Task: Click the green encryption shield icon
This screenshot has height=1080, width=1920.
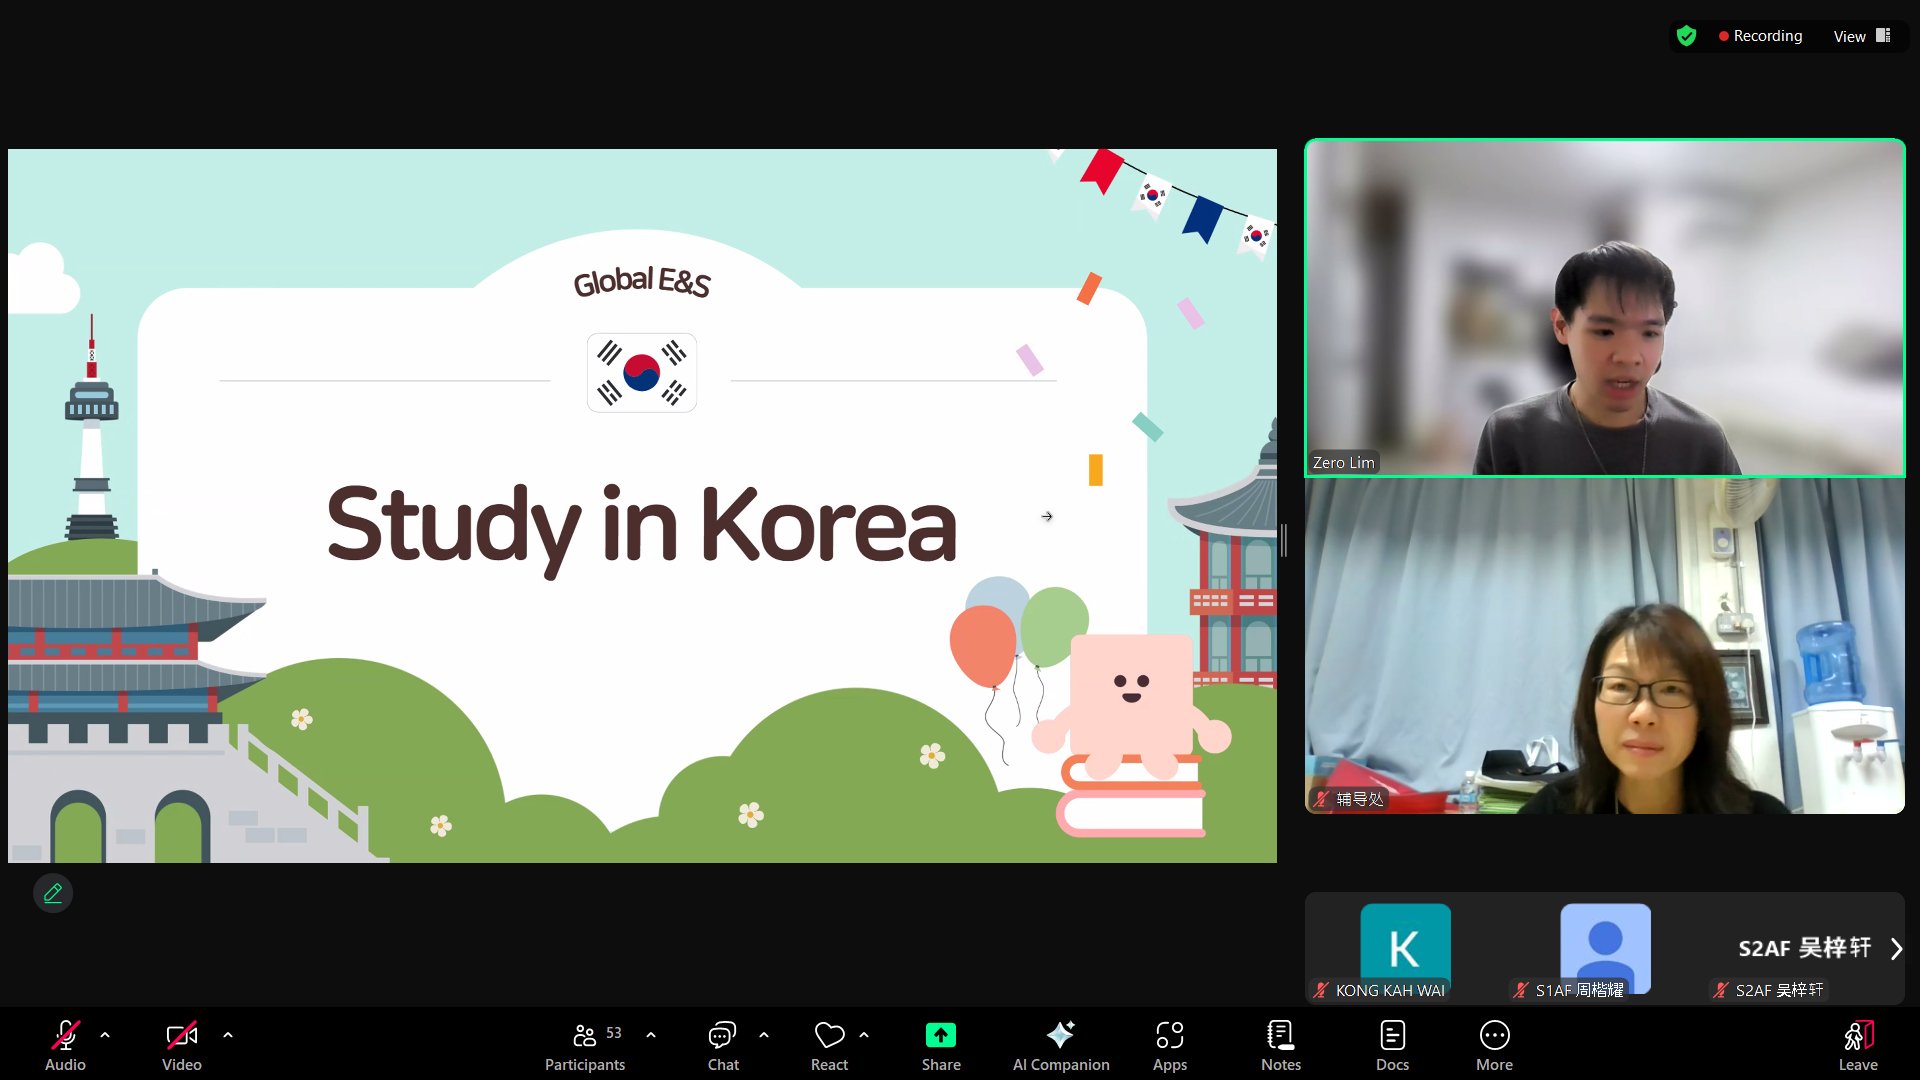Action: [1686, 36]
